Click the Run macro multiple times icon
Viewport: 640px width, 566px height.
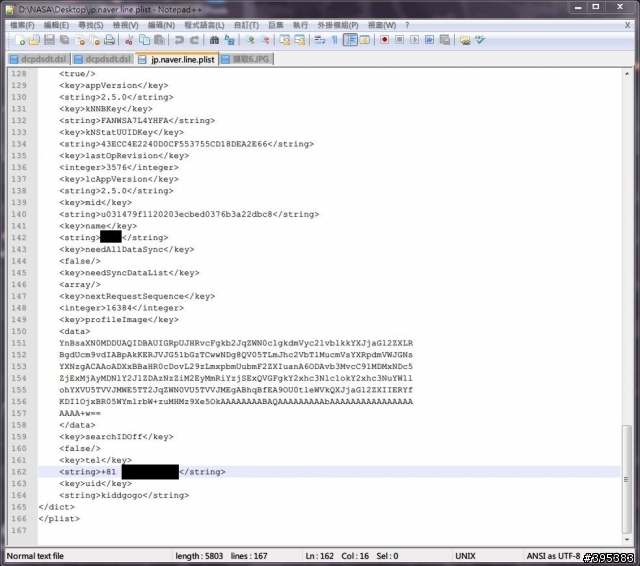point(429,40)
